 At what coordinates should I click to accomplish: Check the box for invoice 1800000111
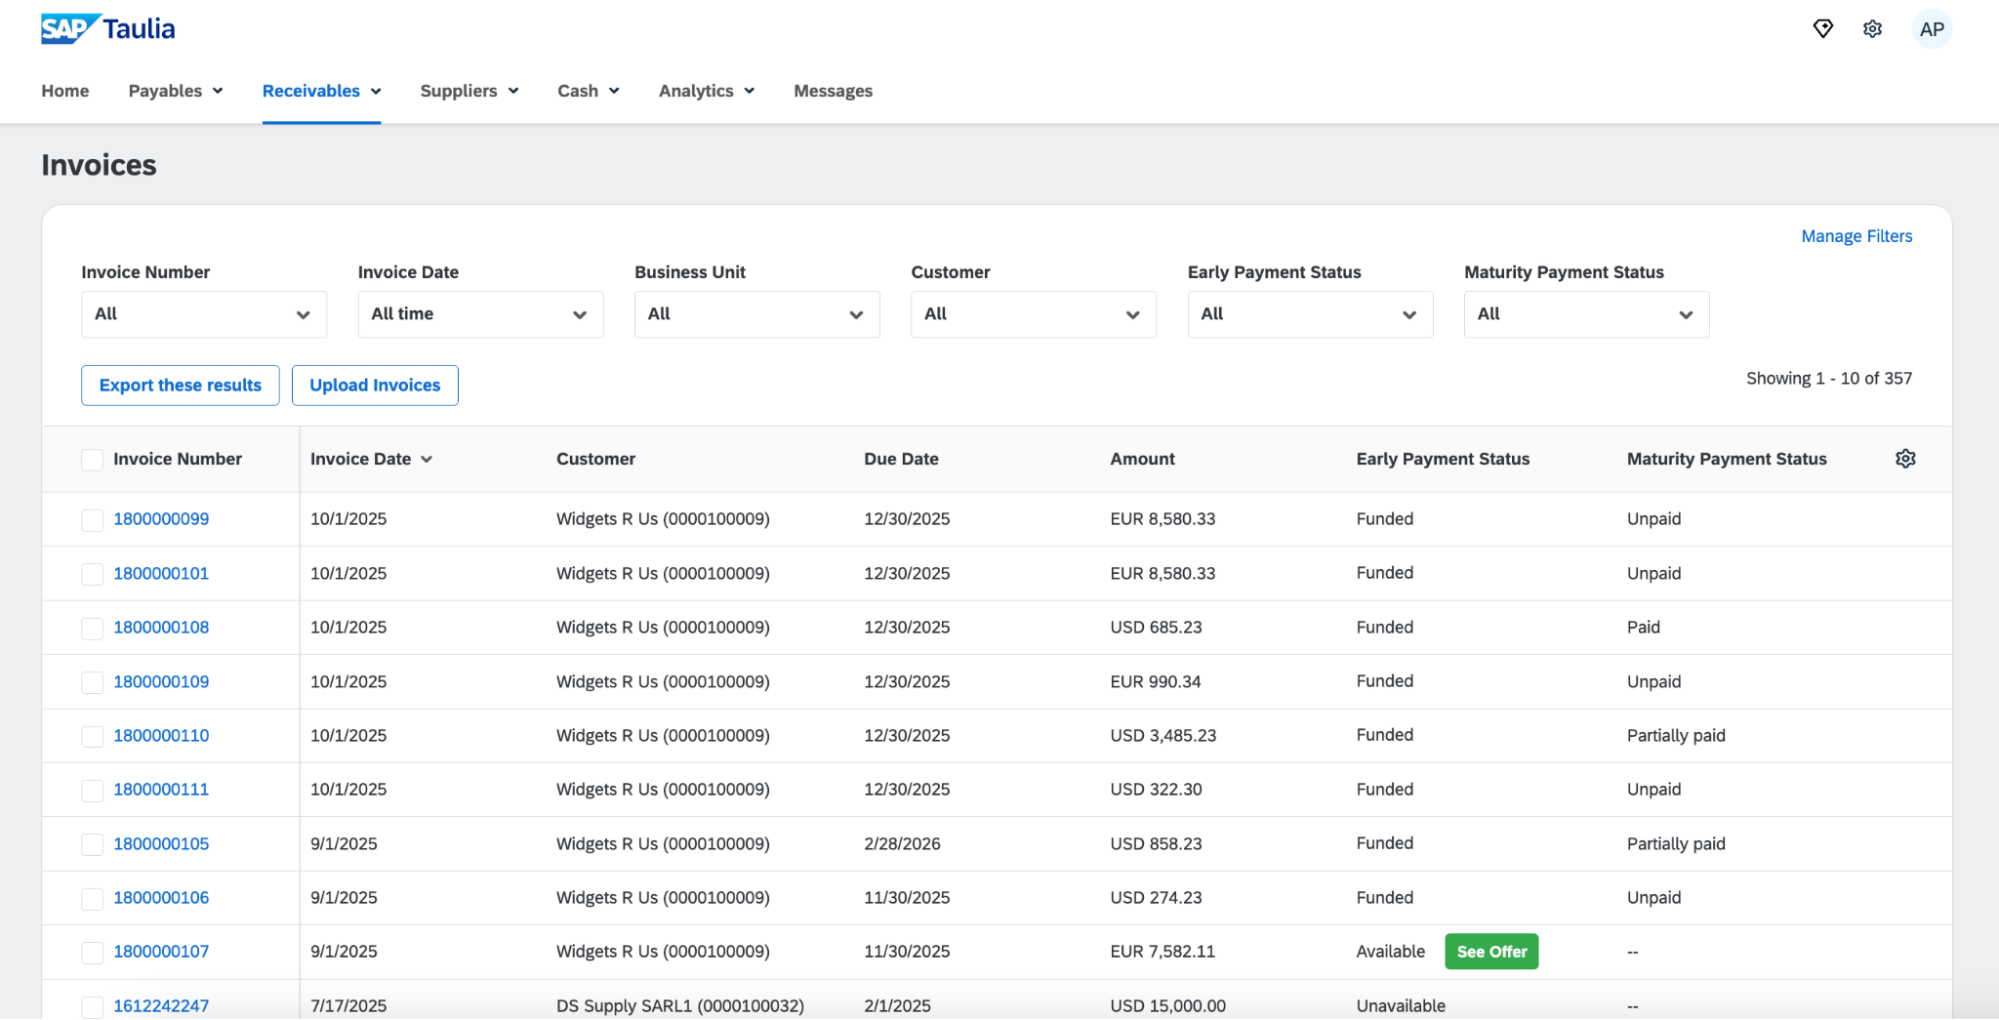[x=92, y=789]
